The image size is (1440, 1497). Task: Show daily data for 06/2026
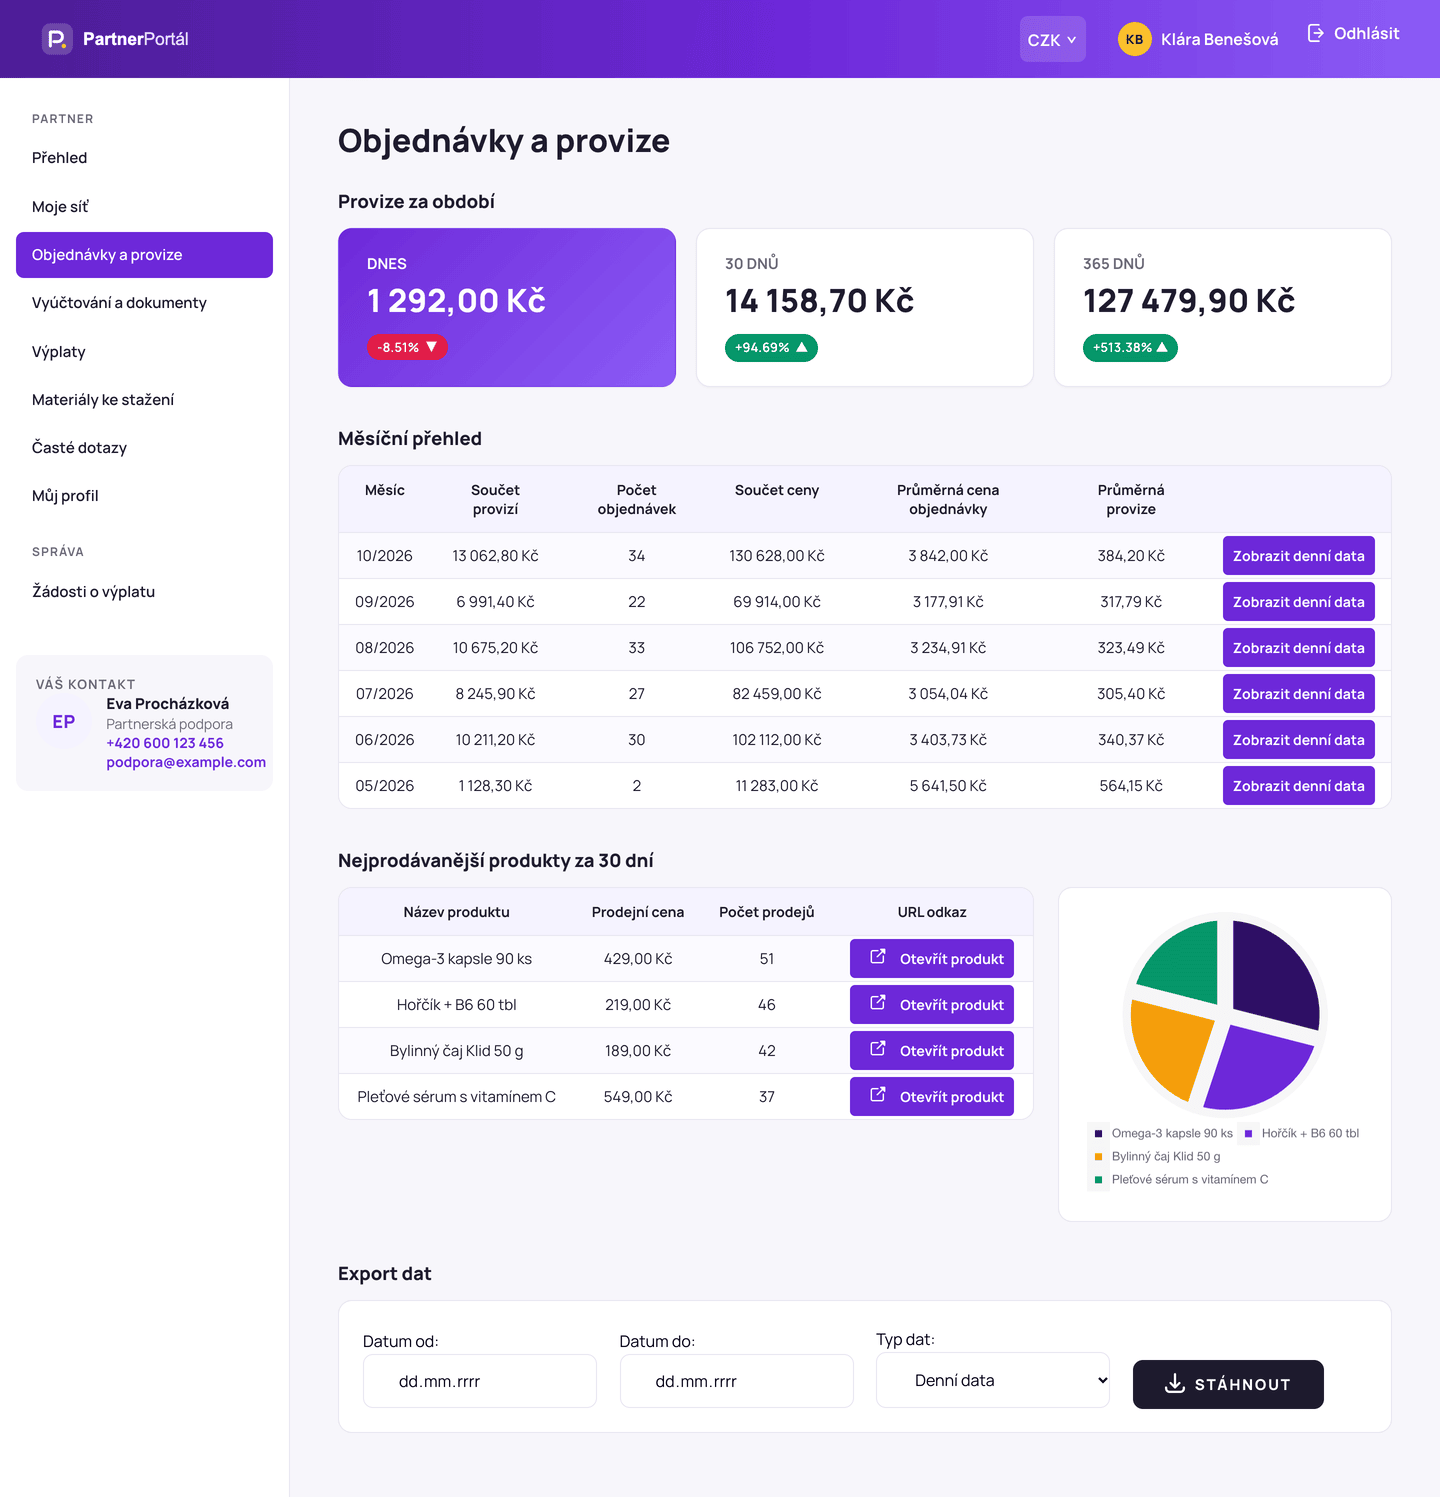[1298, 740]
